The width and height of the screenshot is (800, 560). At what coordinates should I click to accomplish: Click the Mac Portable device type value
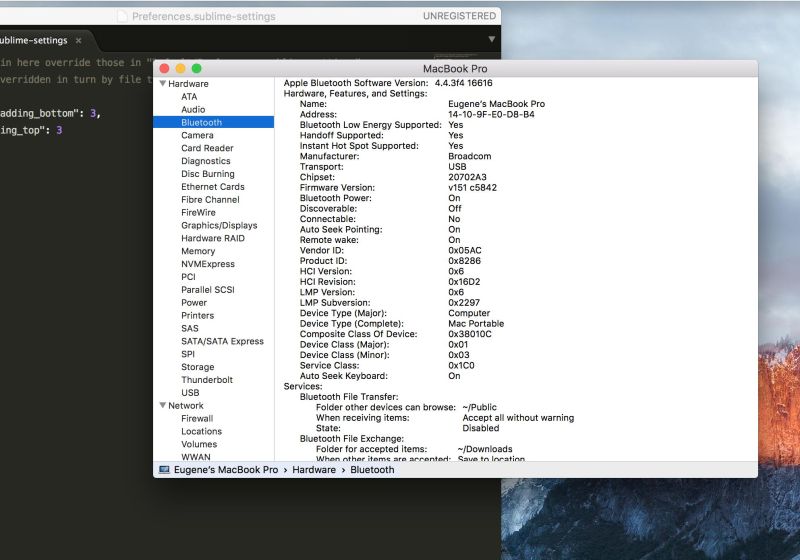pyautogui.click(x=476, y=323)
